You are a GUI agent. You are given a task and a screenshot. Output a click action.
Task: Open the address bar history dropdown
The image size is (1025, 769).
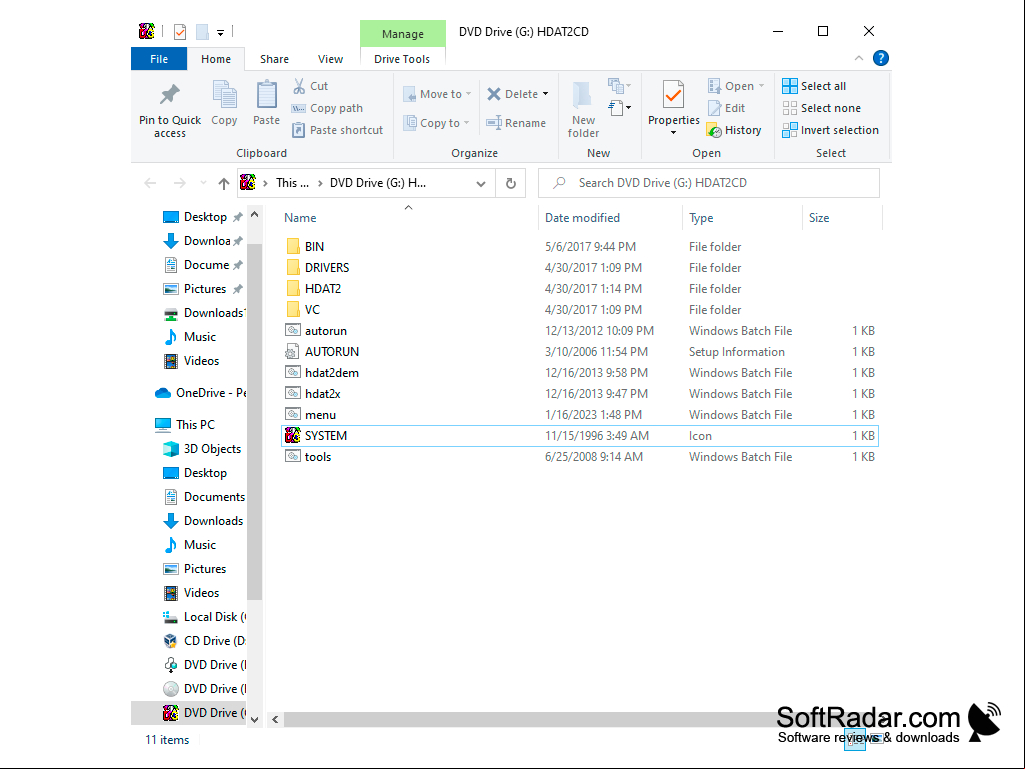[481, 184]
